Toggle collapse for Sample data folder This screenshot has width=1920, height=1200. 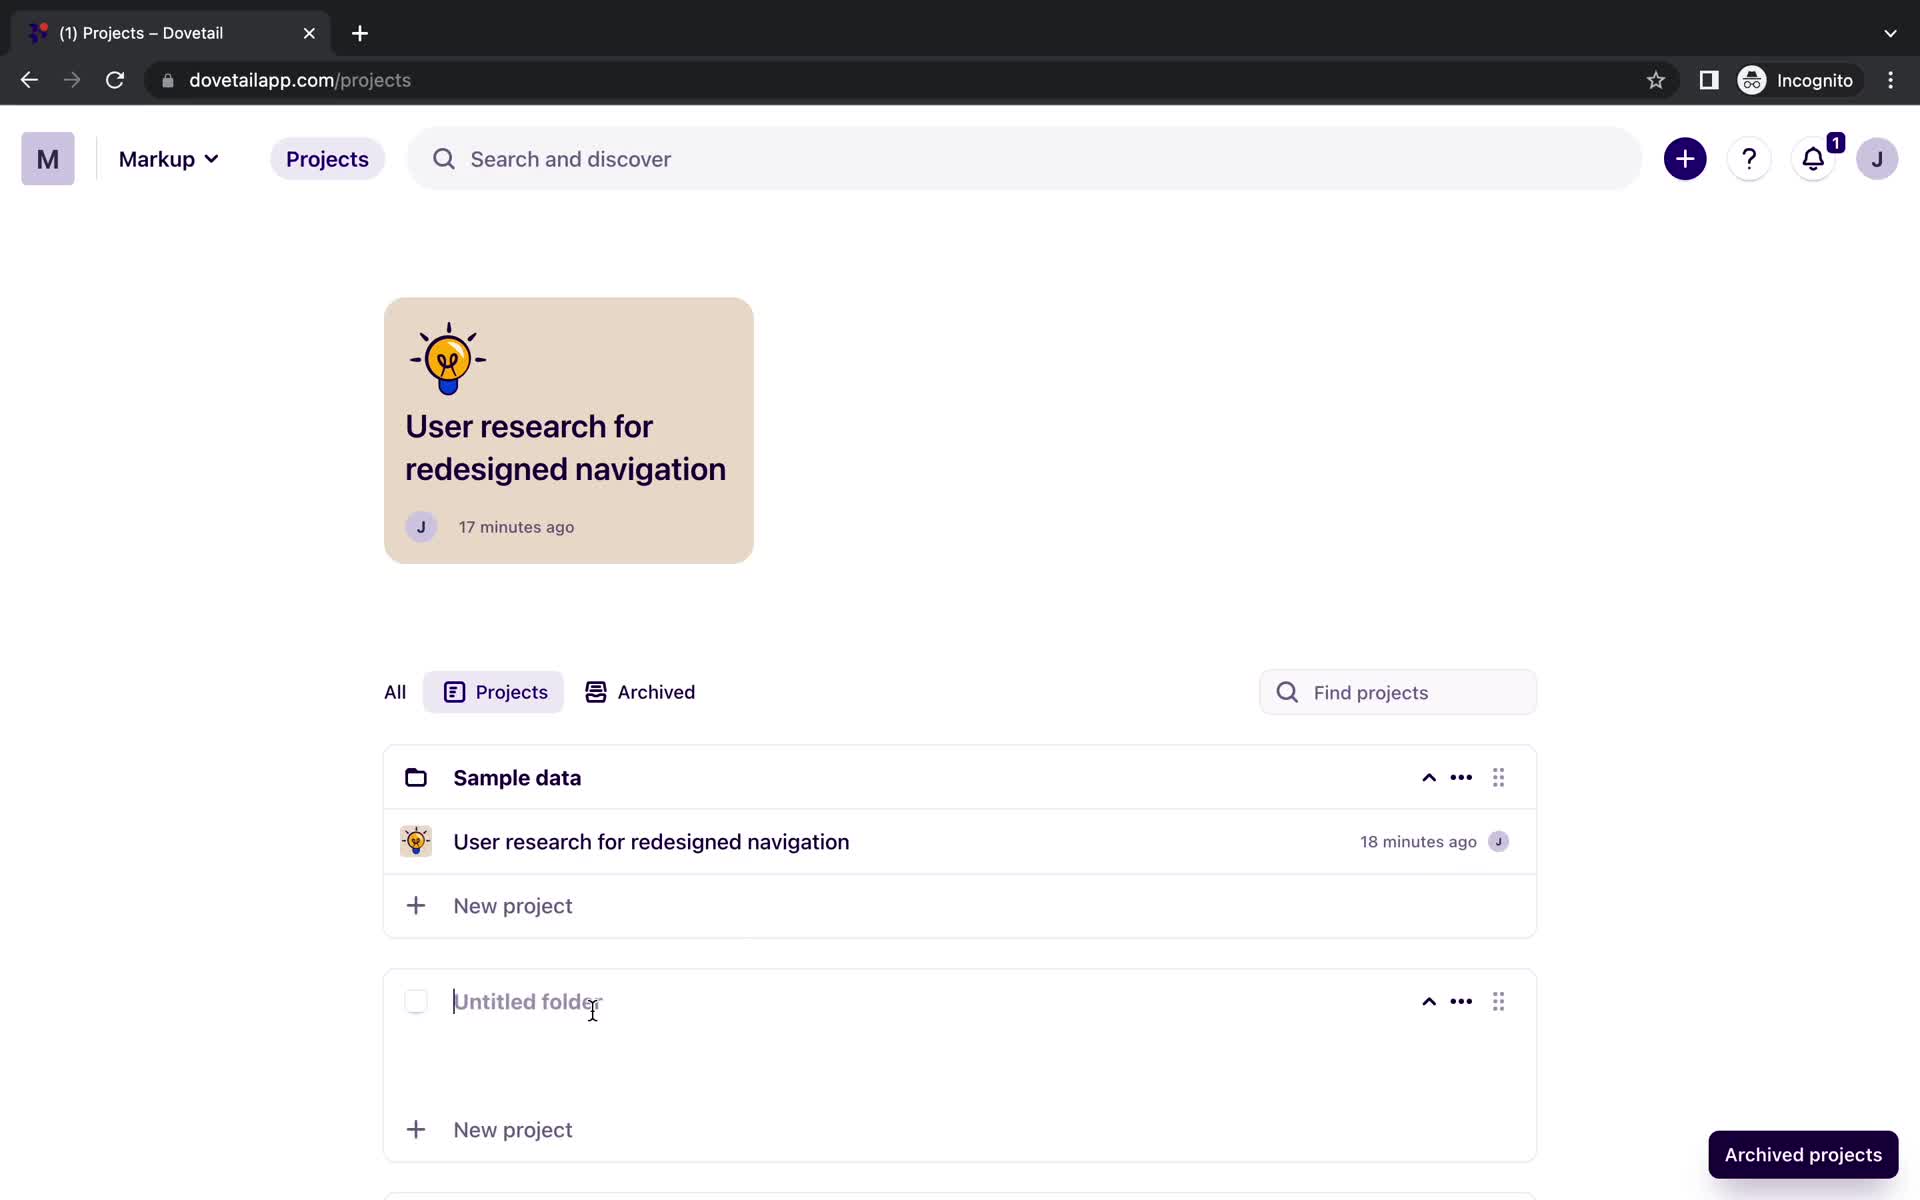pos(1429,777)
